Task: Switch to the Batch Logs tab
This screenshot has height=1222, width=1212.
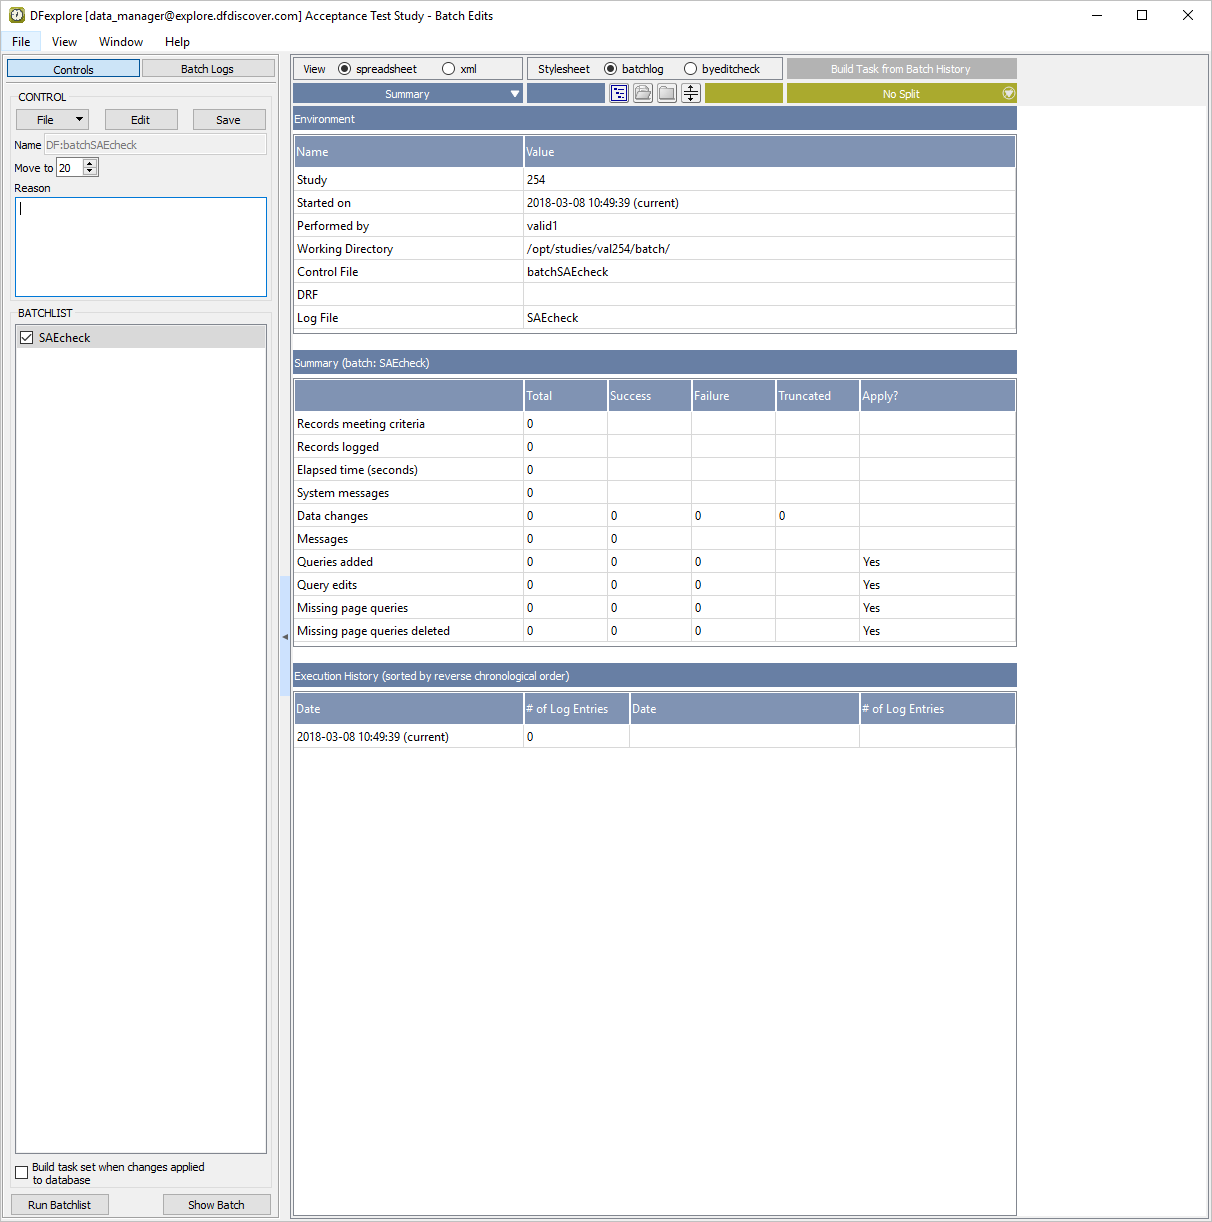Action: (208, 68)
